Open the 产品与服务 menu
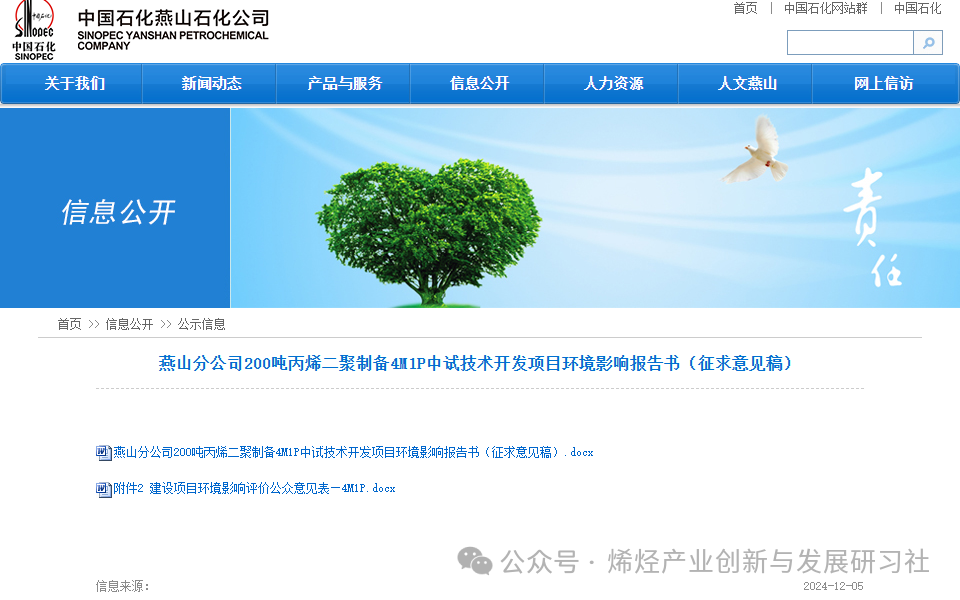The image size is (960, 600). [345, 83]
